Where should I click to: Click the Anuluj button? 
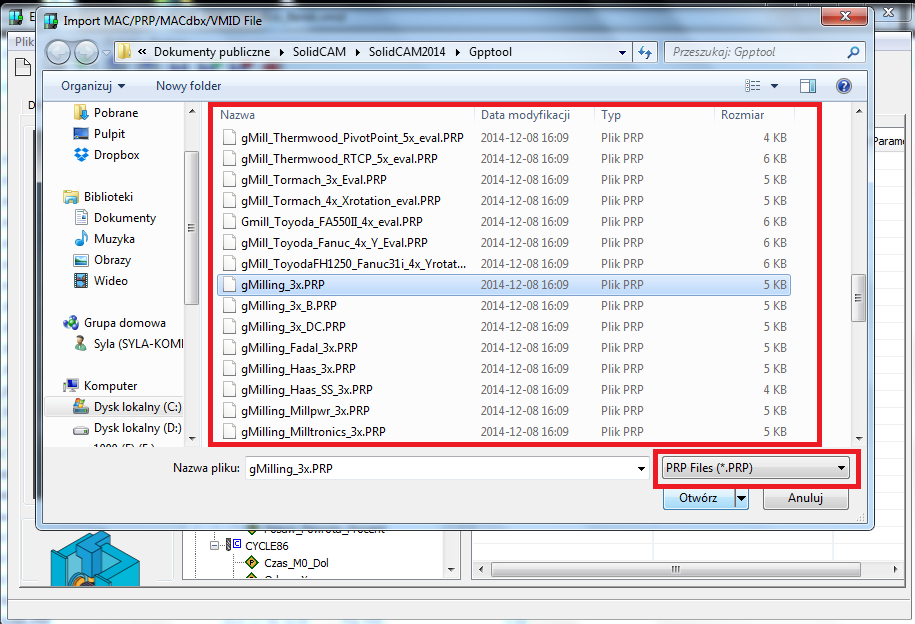tap(805, 498)
